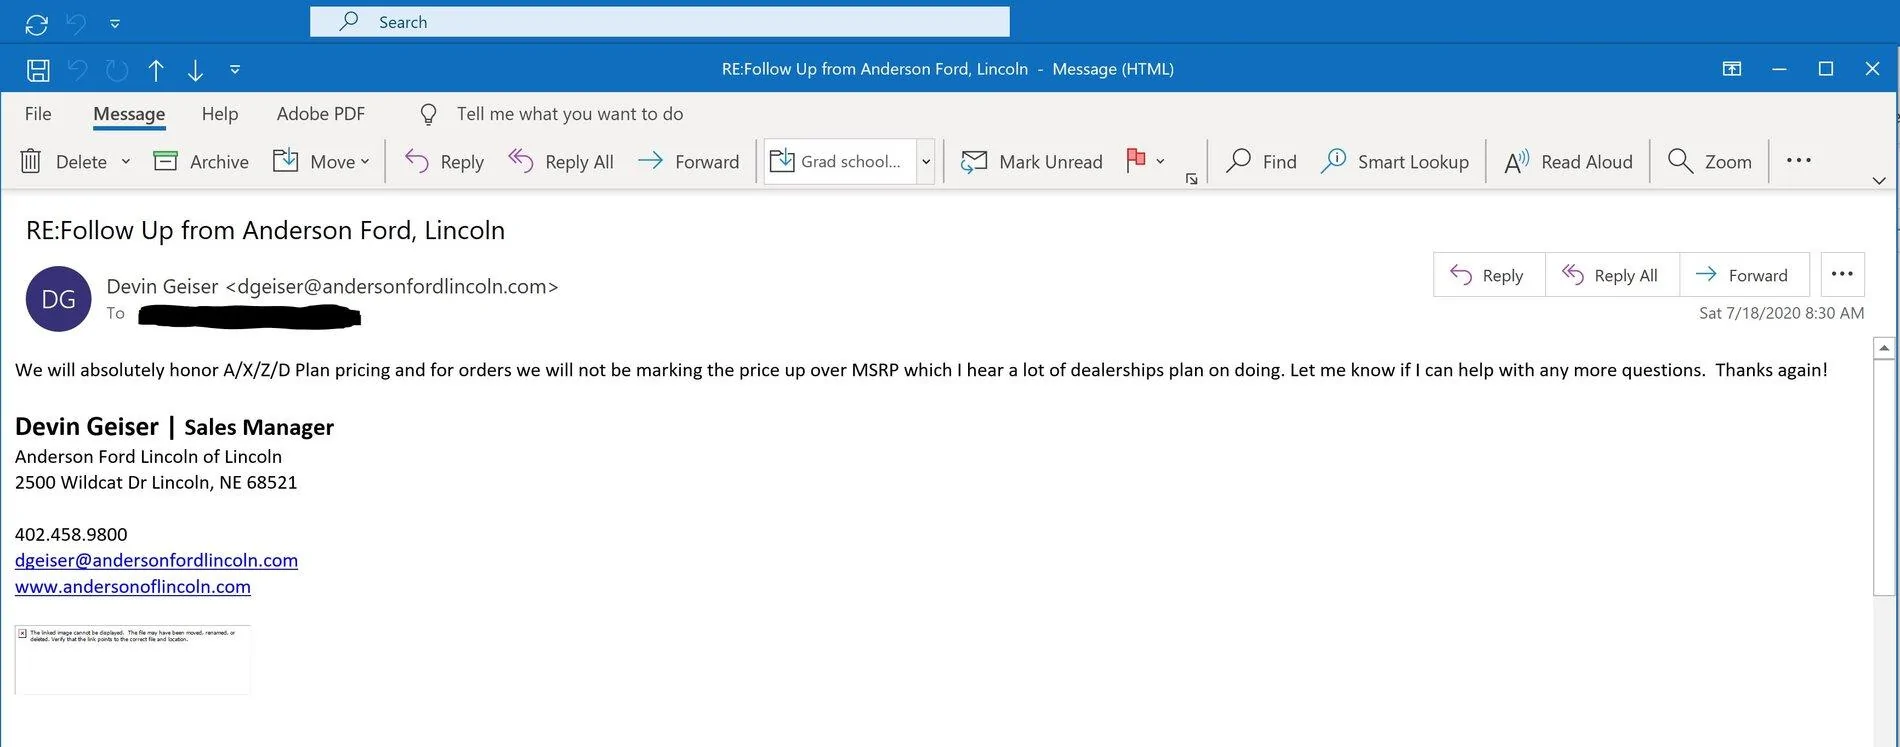Expand the Move dropdown
1900x747 pixels.
point(365,161)
